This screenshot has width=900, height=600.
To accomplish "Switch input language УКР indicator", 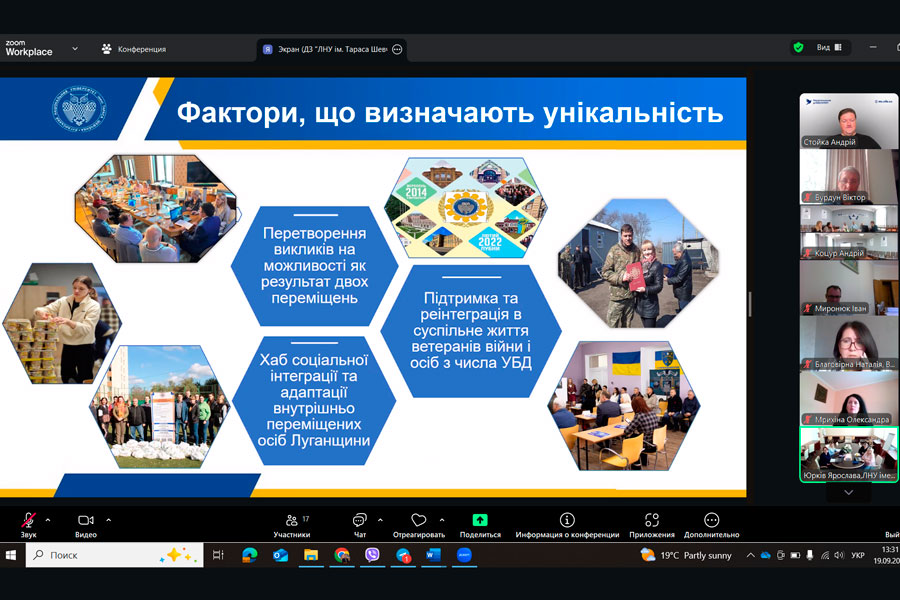I will point(858,555).
